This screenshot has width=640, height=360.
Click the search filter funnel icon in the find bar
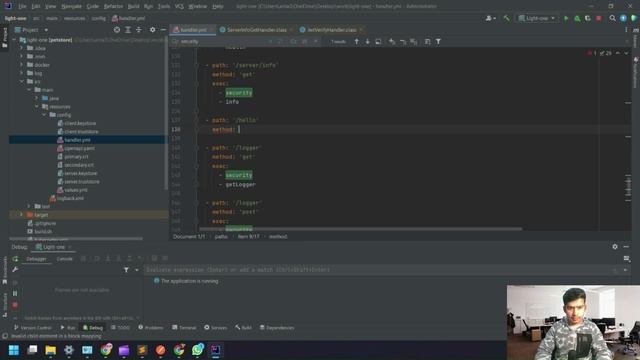(x=438, y=42)
